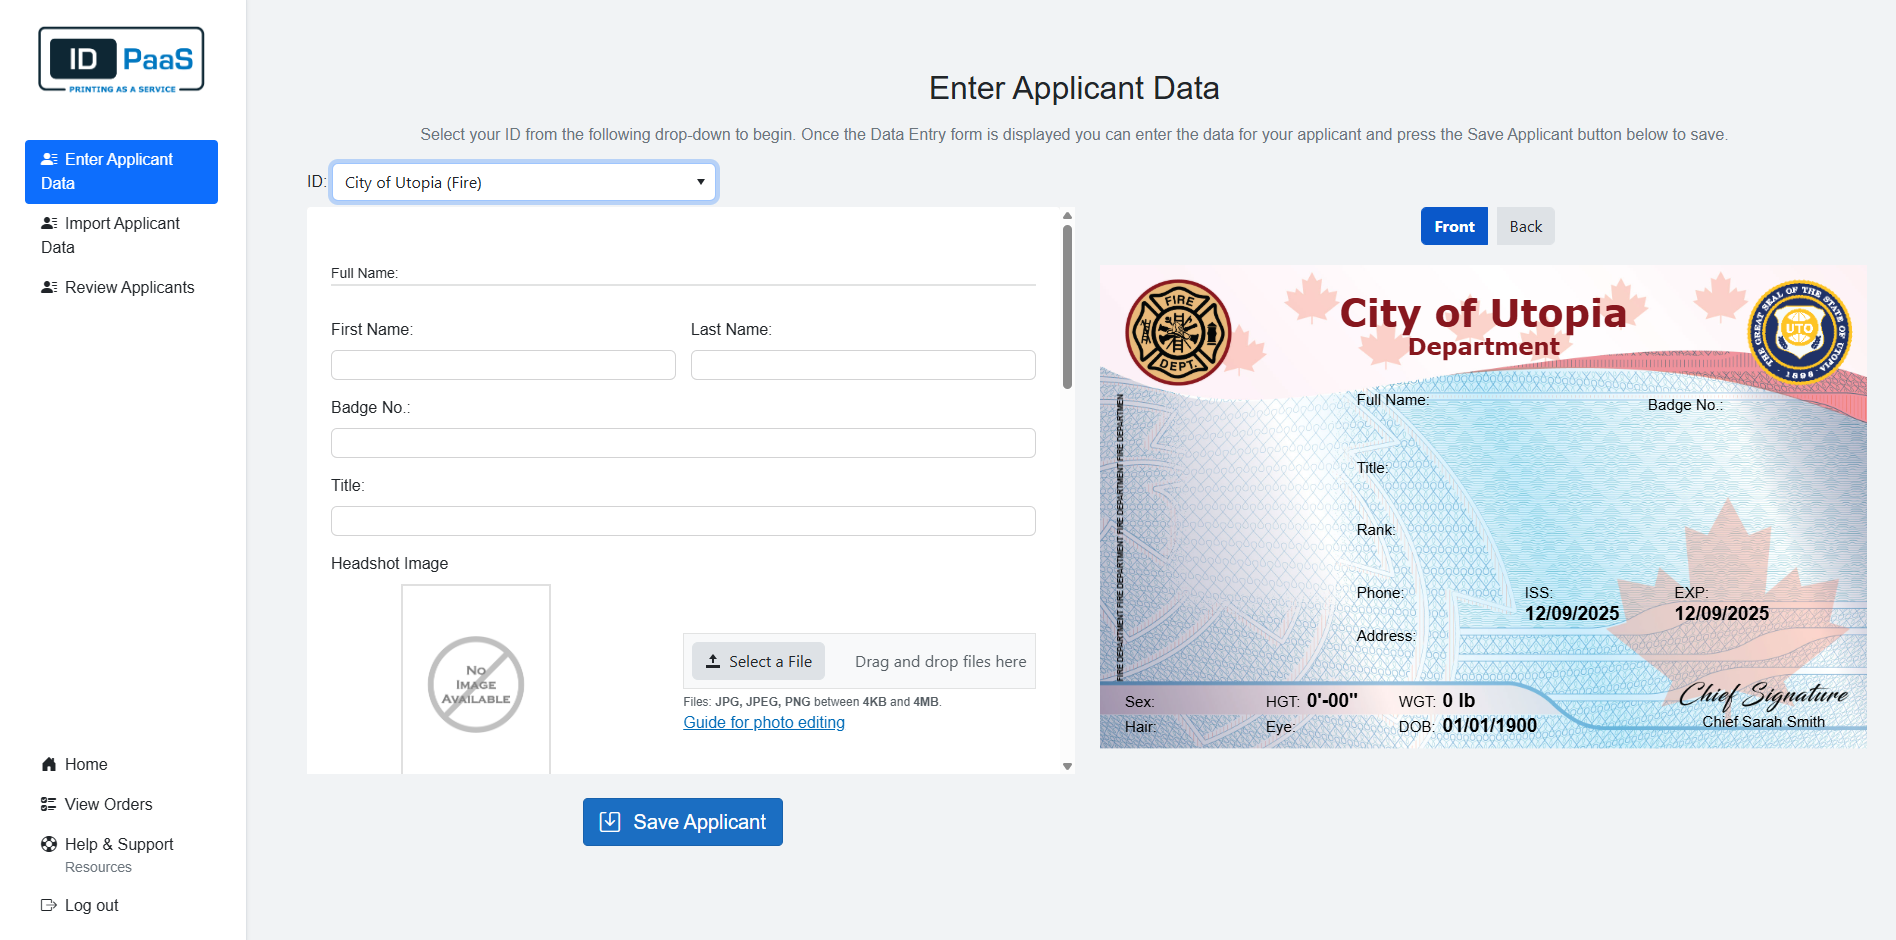Viewport: 1896px width, 940px height.
Task: Switch to the Back card preview
Action: coord(1525,226)
